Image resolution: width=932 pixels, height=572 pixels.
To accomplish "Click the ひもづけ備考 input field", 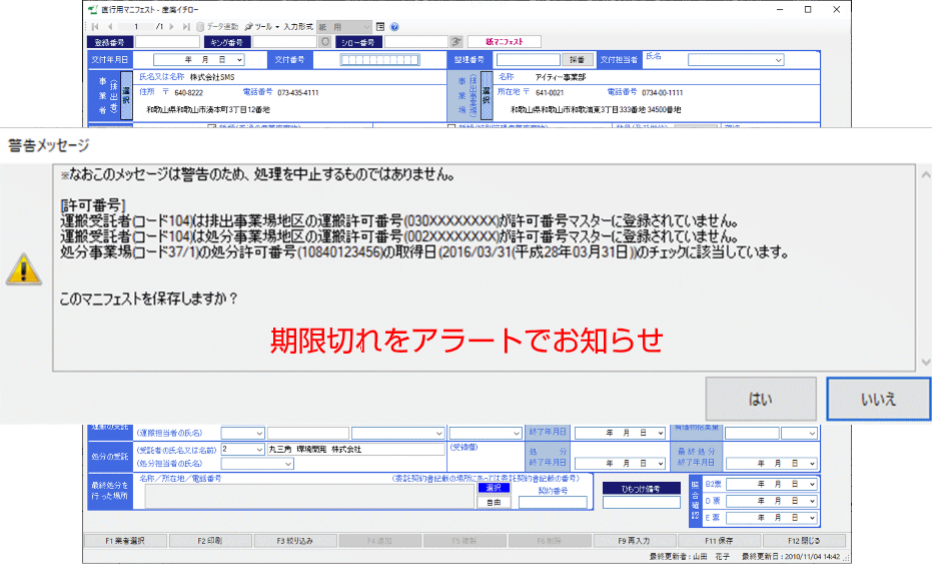I will [641, 502].
